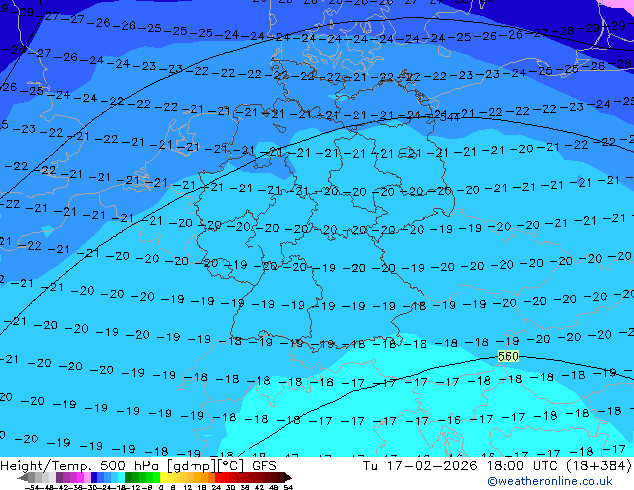Click the legend value label '-54'

[32, 487]
